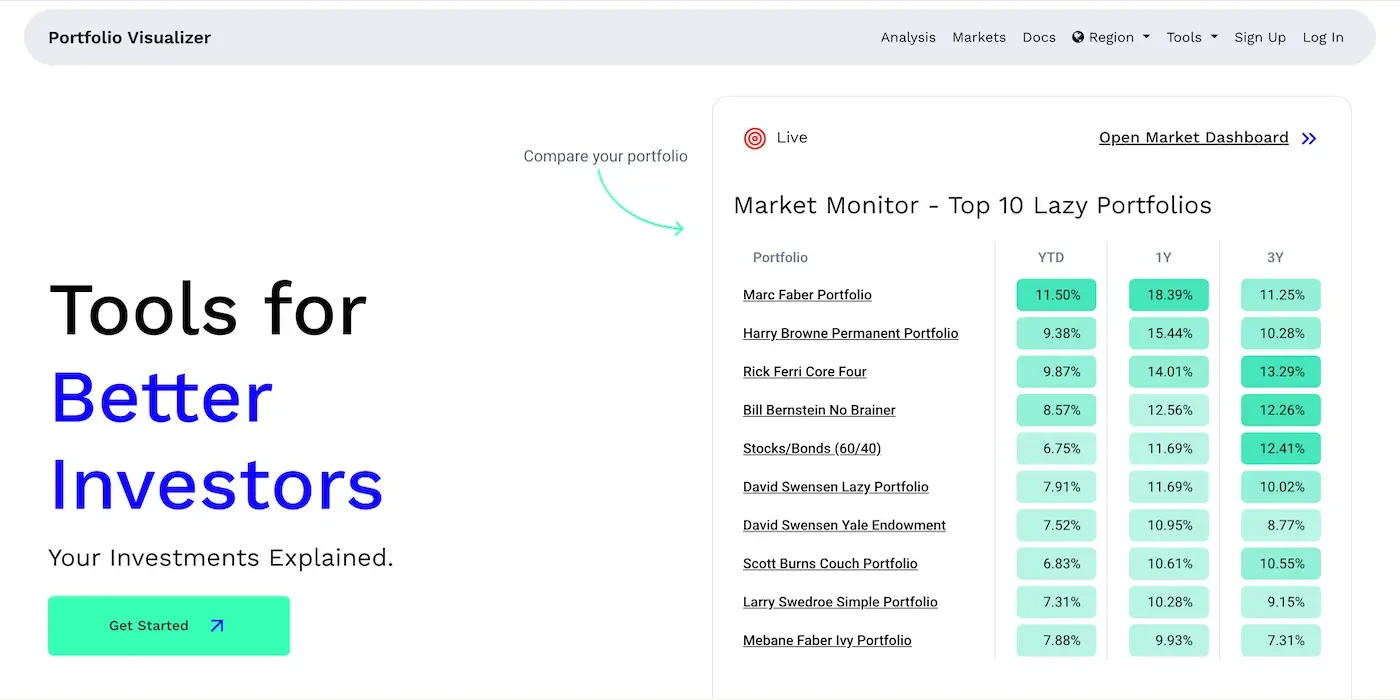Click the 13.29% 3Y value
Screen dimensions: 1400x700
coord(1281,372)
